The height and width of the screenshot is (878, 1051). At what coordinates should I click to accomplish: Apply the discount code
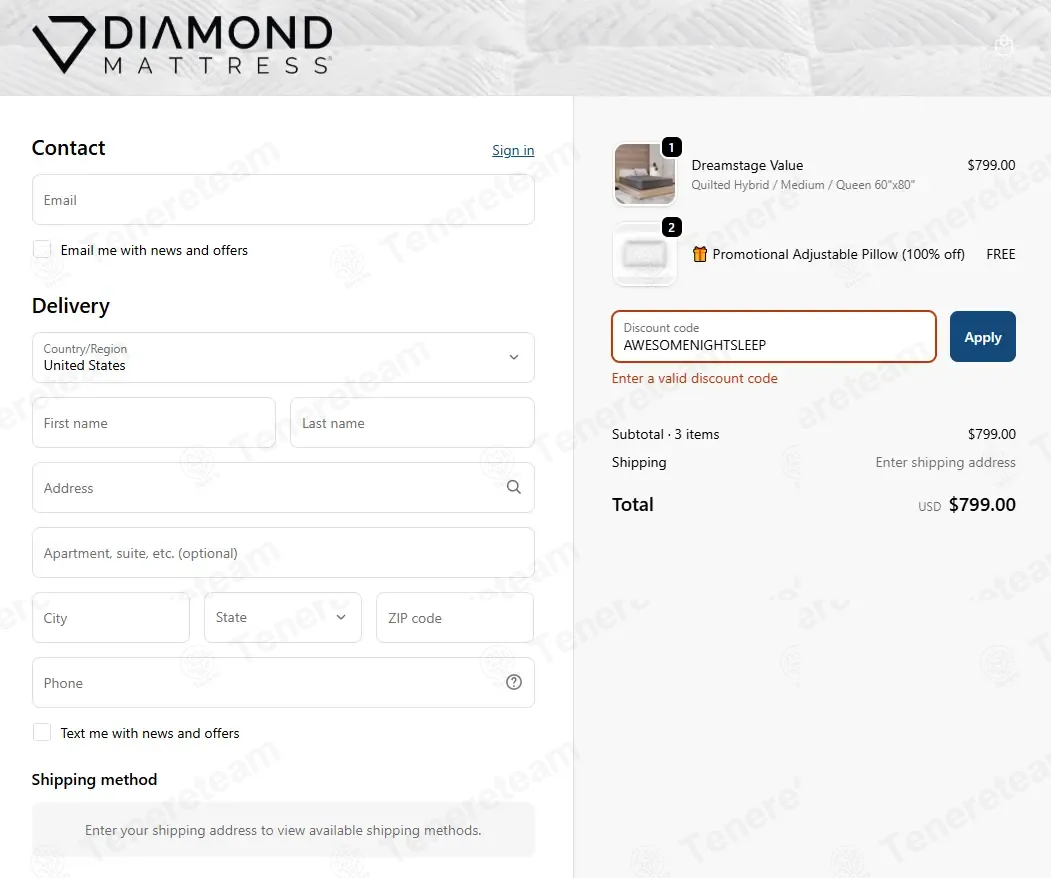pos(983,336)
